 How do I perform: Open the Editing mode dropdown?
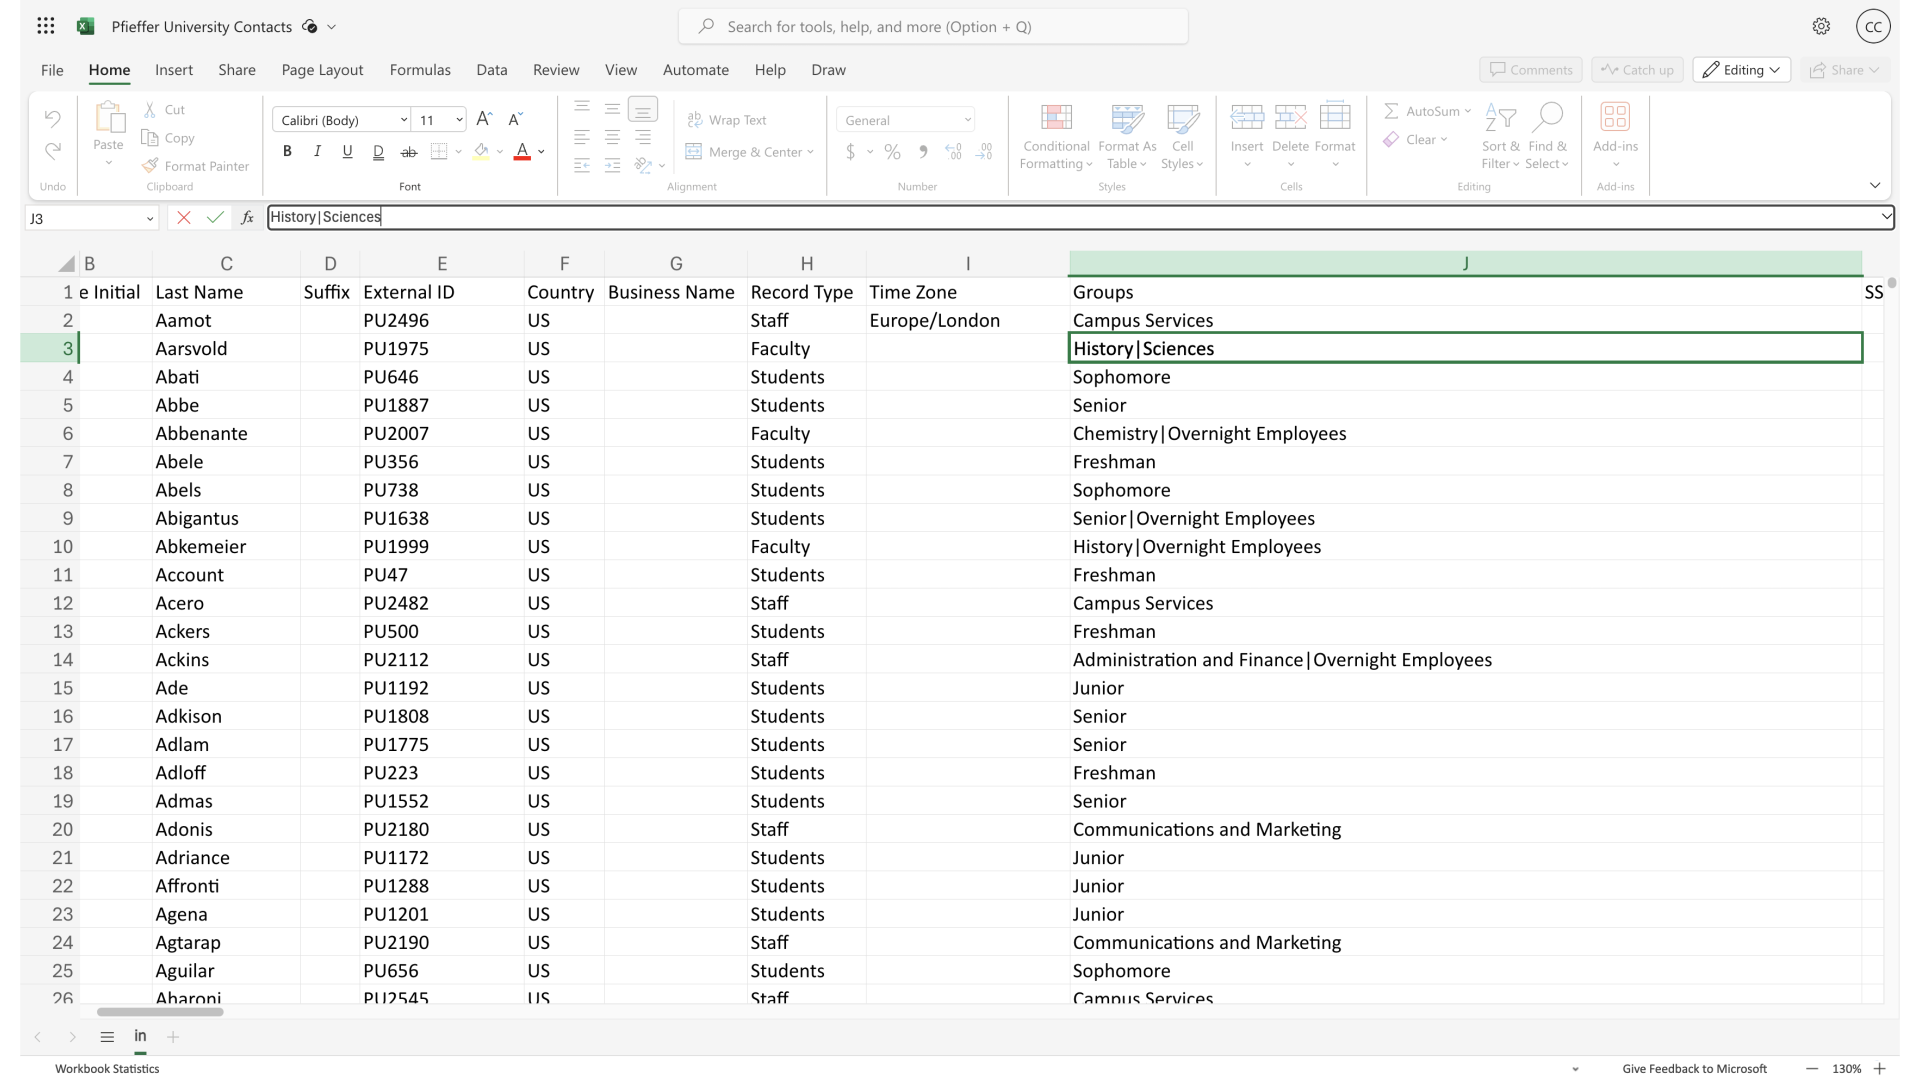1741,69
